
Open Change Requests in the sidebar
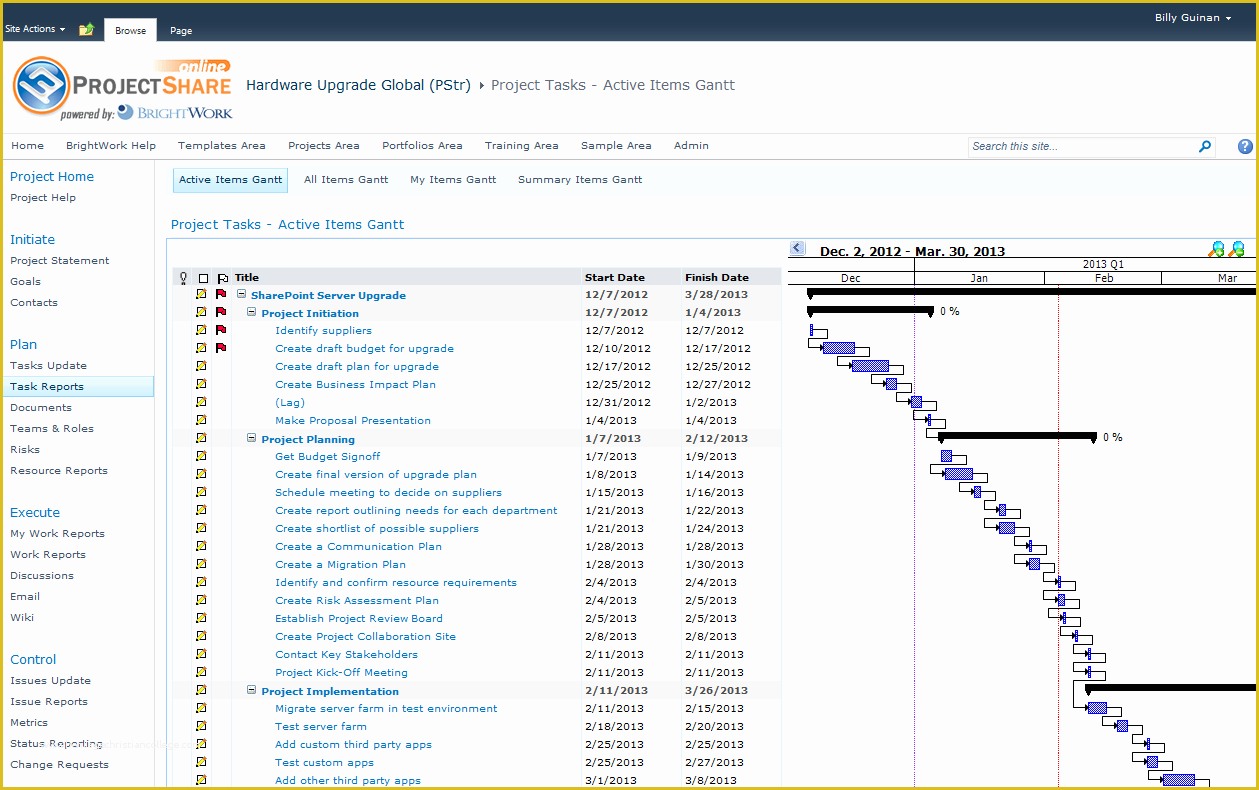[x=59, y=765]
